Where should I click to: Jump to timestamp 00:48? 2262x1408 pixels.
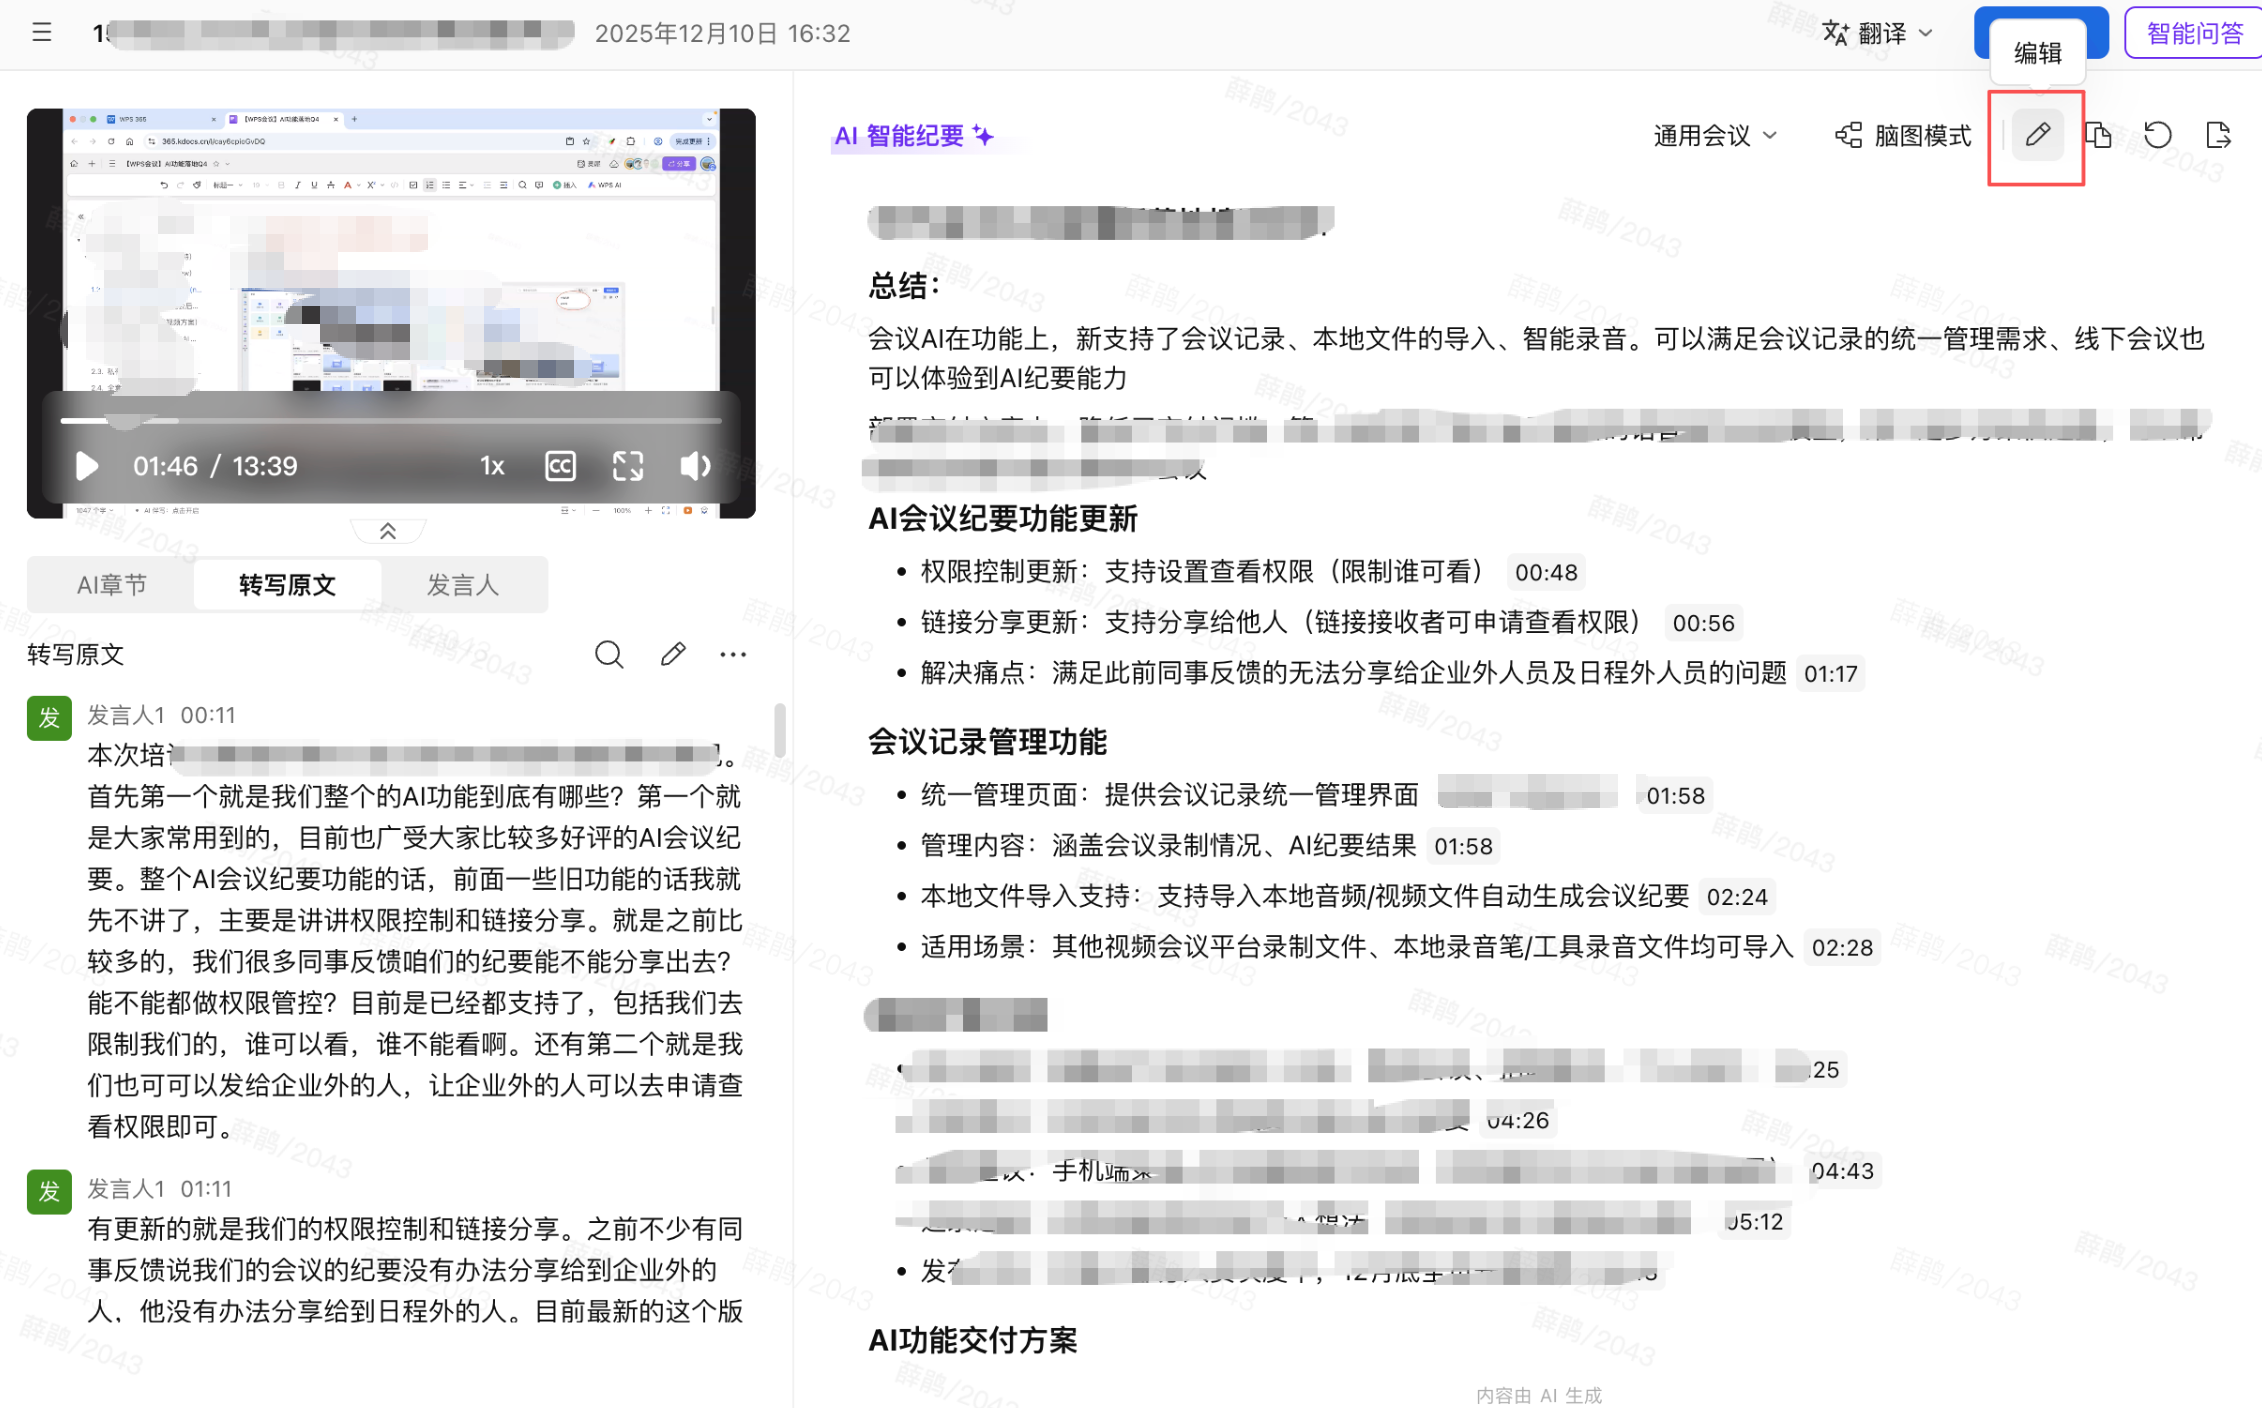point(1546,572)
